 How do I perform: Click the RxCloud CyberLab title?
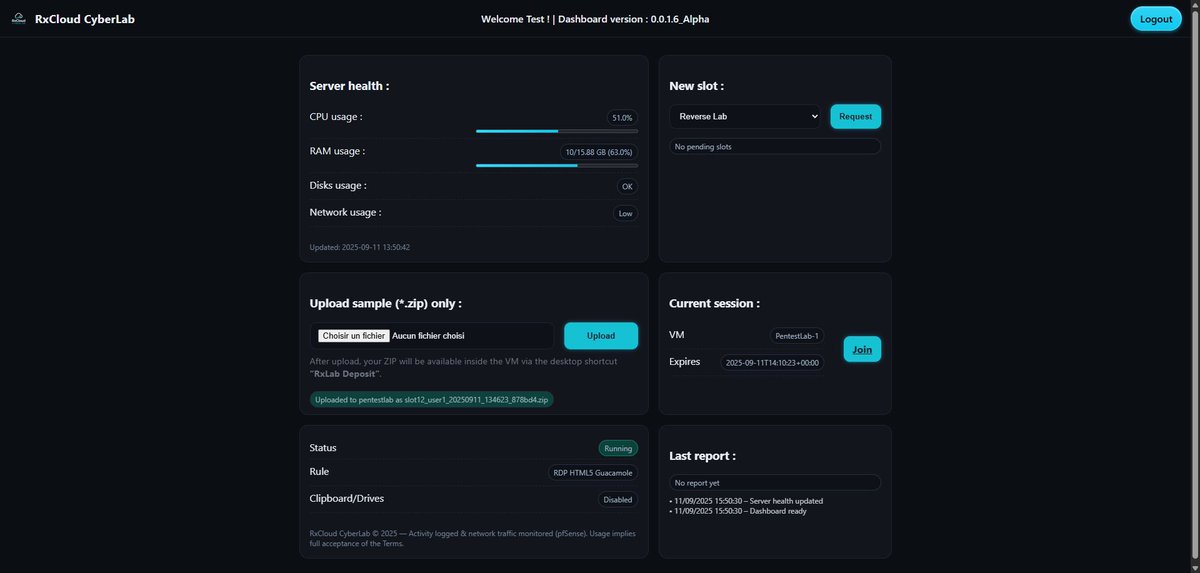pyautogui.click(x=84, y=19)
